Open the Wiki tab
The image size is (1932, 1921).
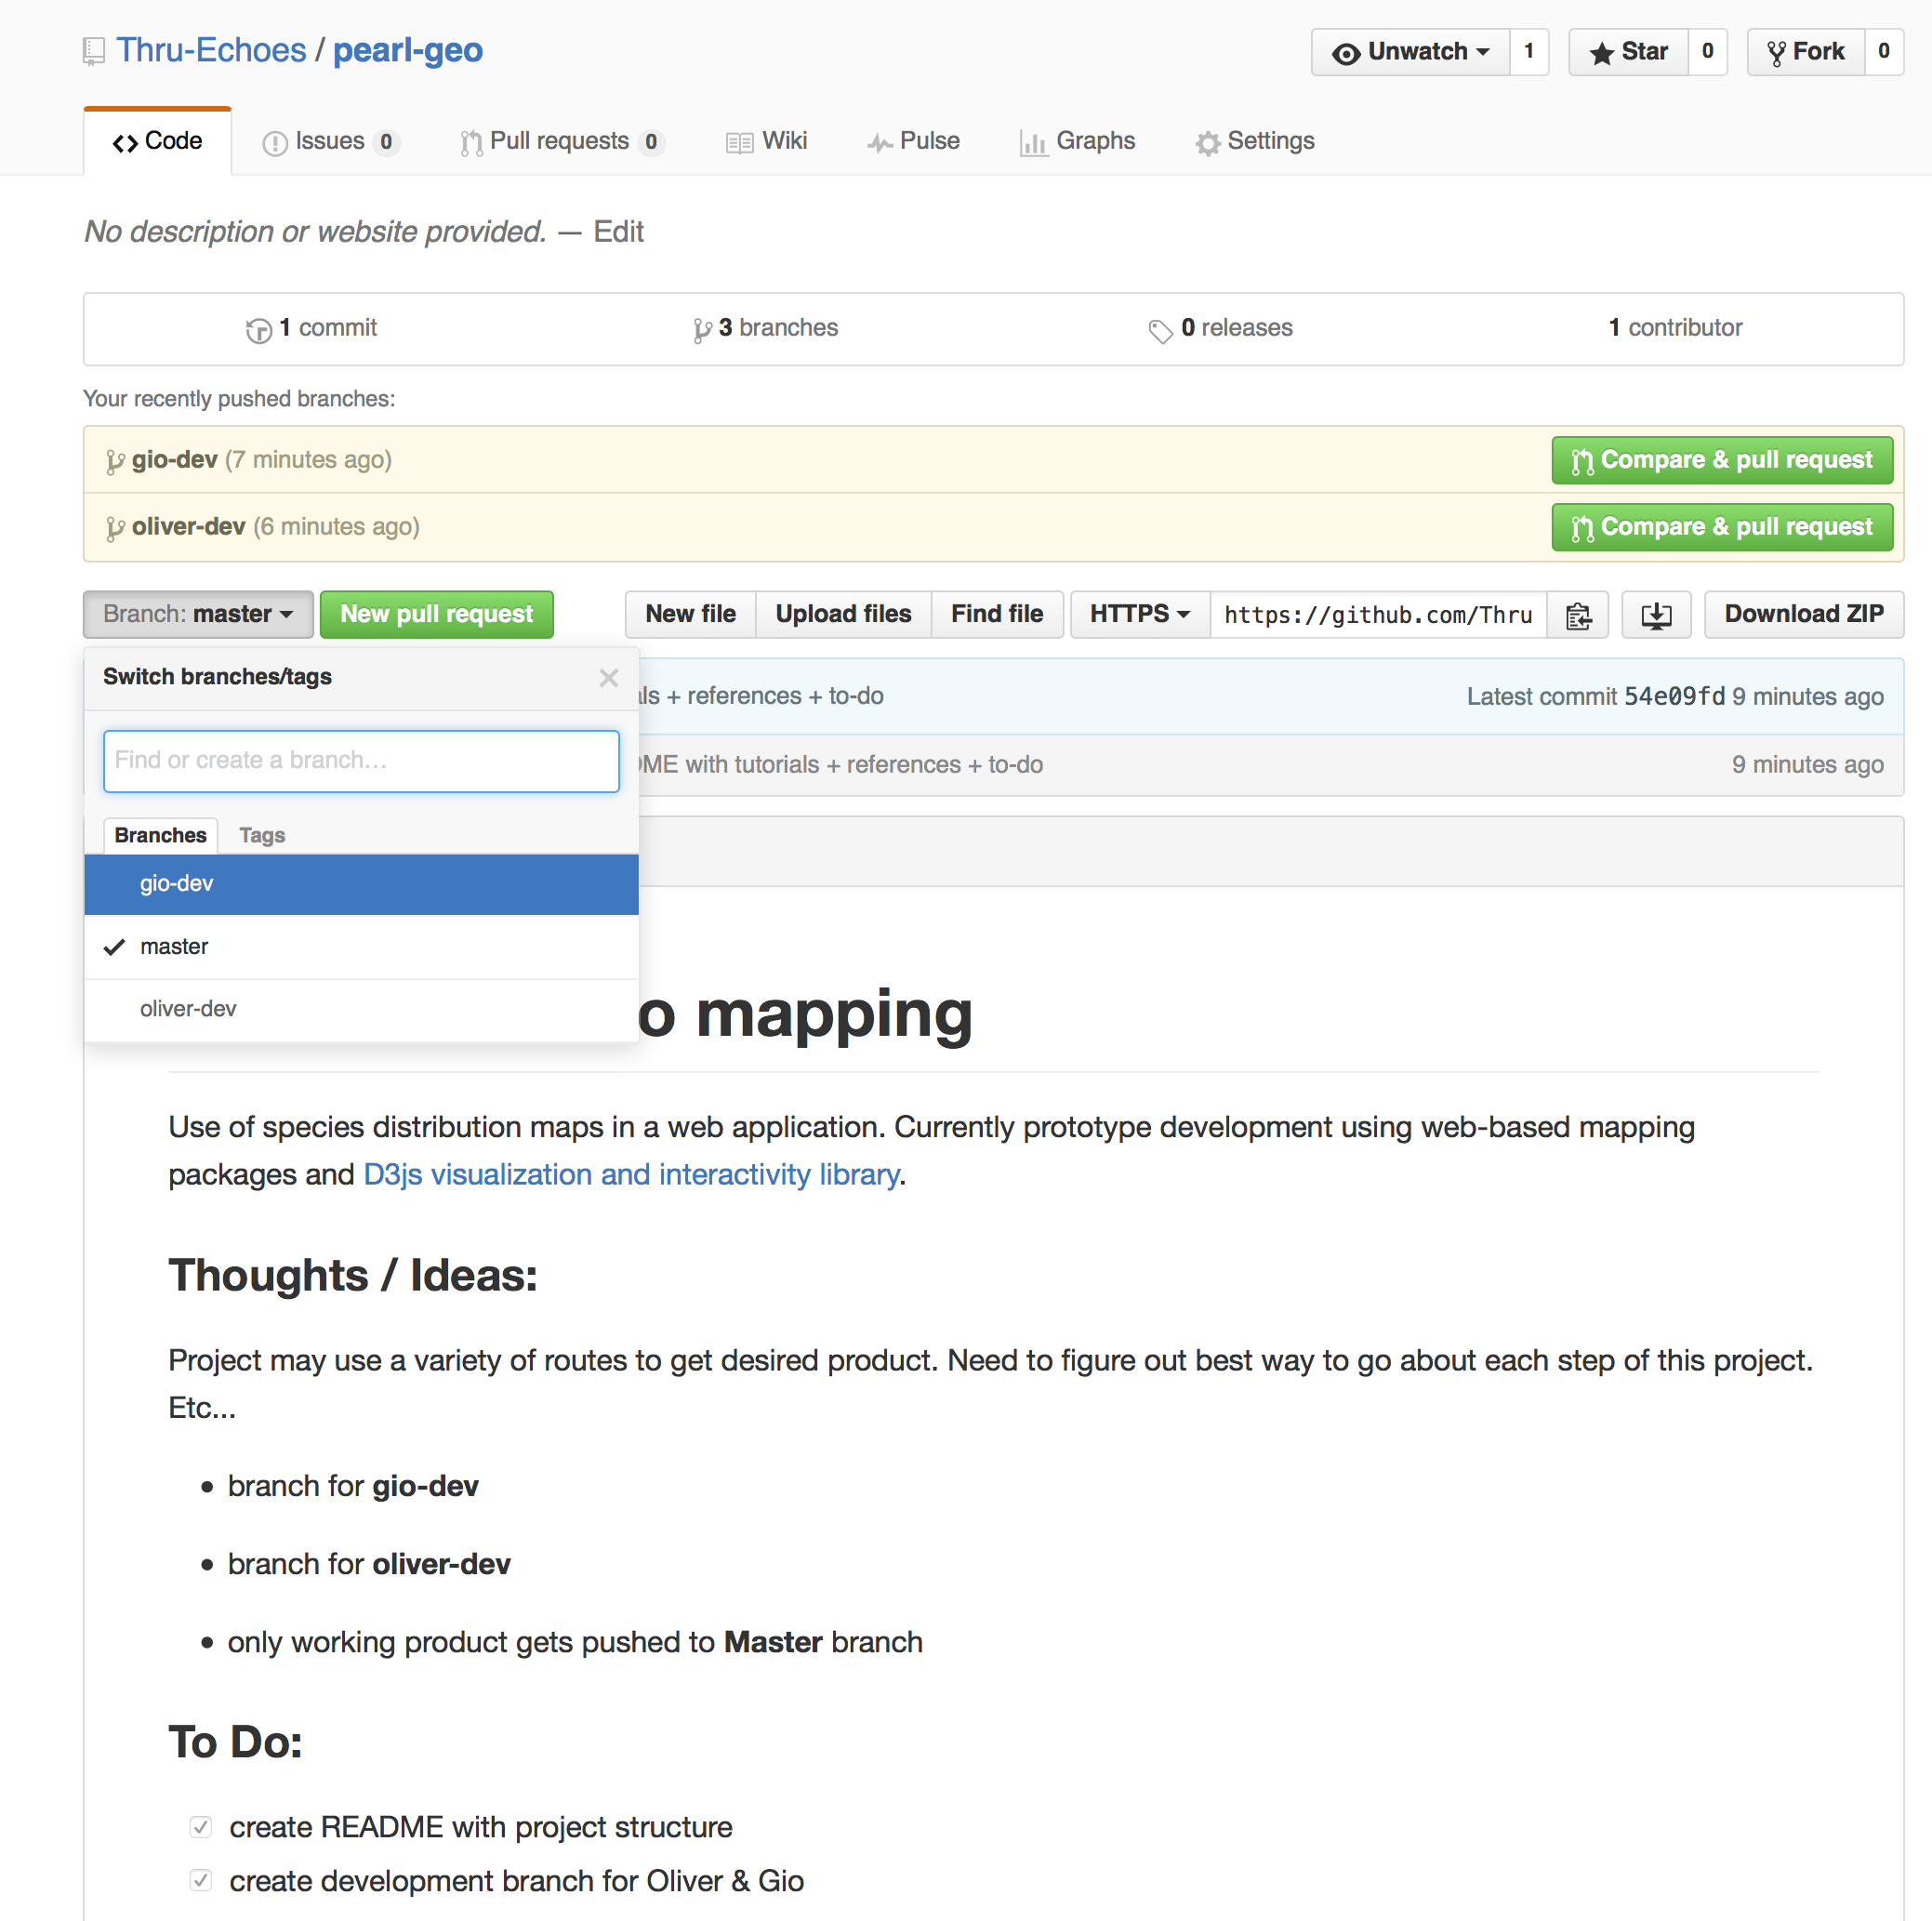(767, 141)
